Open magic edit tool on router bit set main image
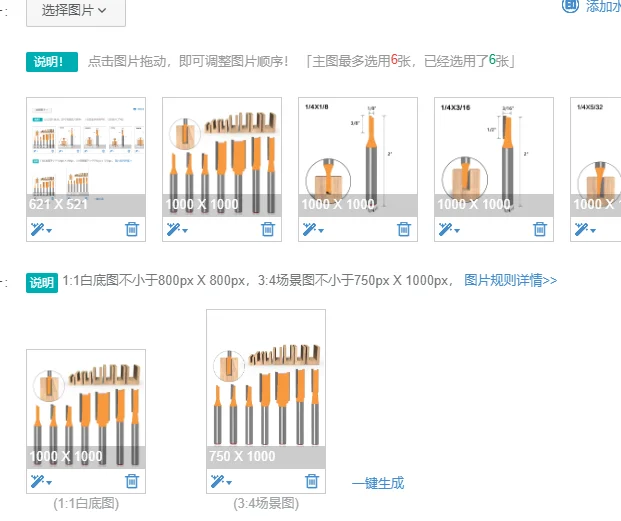The image size is (621, 521). point(173,229)
